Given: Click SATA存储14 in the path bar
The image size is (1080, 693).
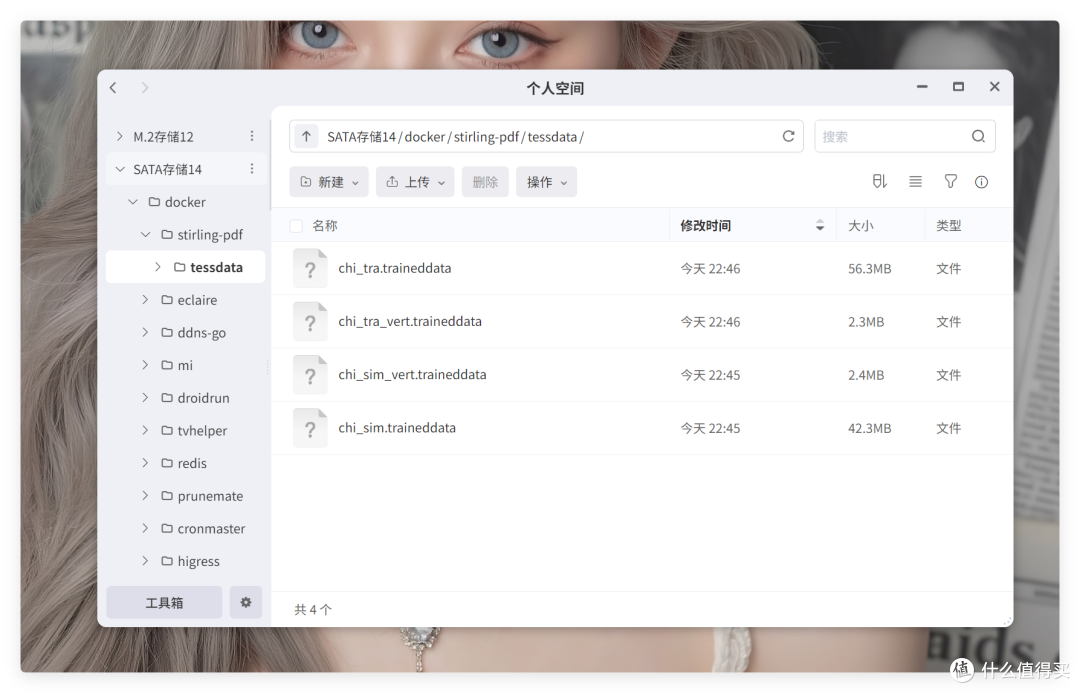Looking at the screenshot, I should pyautogui.click(x=361, y=136).
